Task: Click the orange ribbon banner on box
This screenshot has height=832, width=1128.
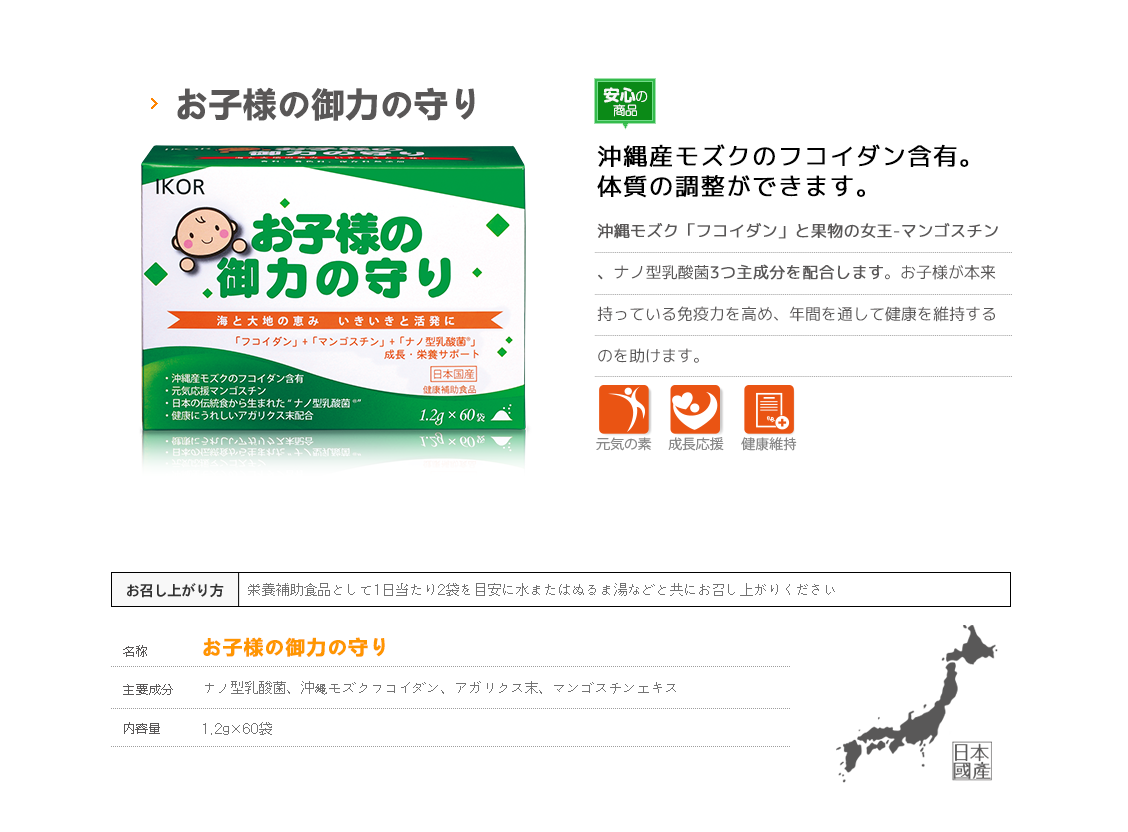Action: point(335,320)
